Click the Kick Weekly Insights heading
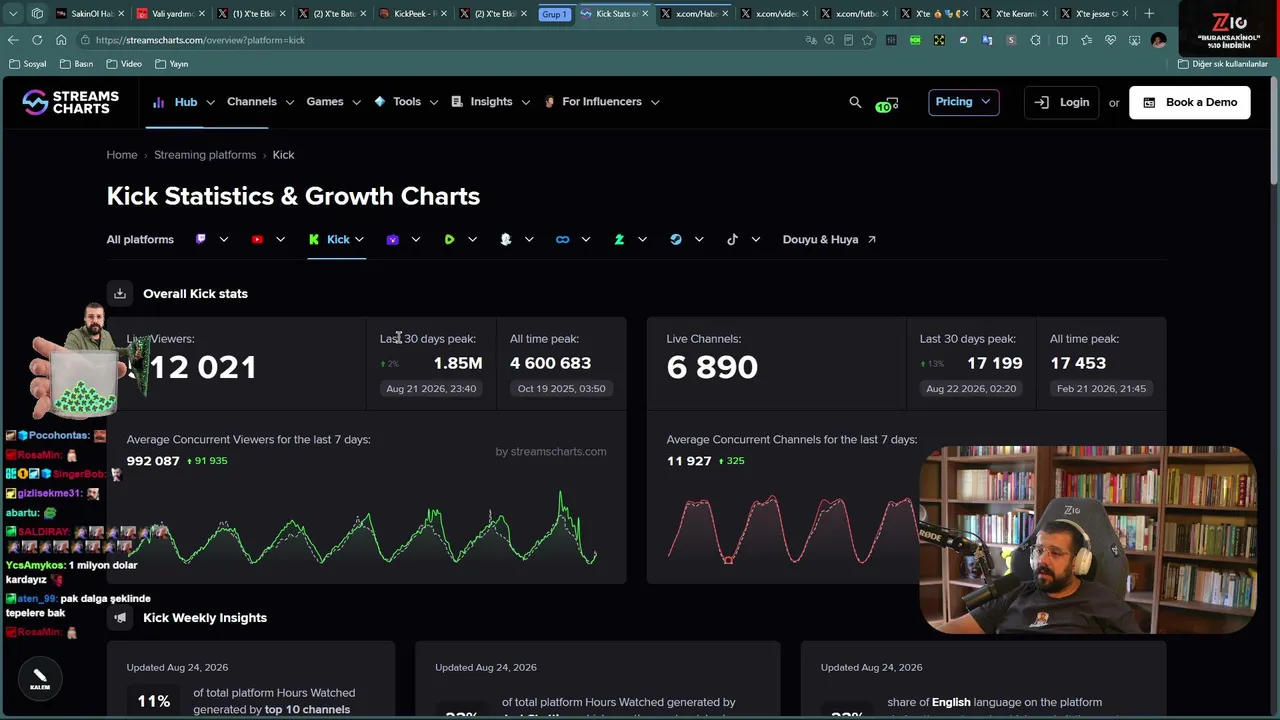 205,618
